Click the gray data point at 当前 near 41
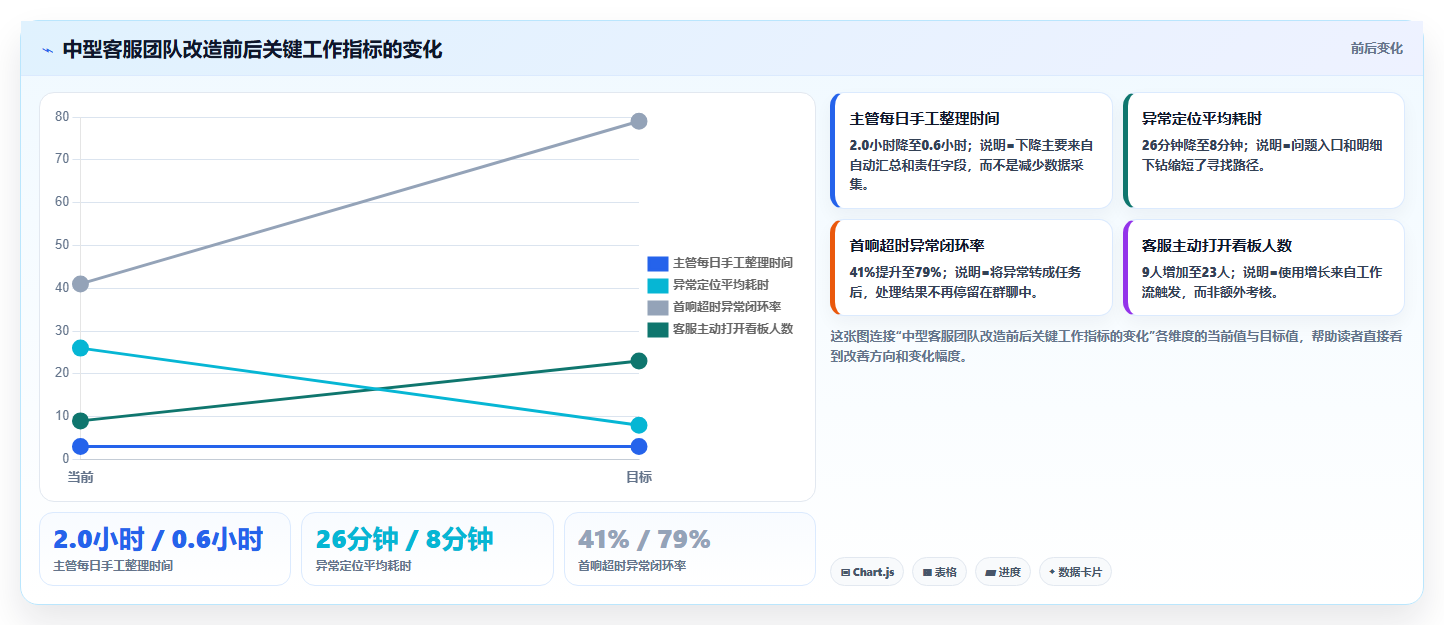Screen dimensions: 1444x625 tap(80, 284)
